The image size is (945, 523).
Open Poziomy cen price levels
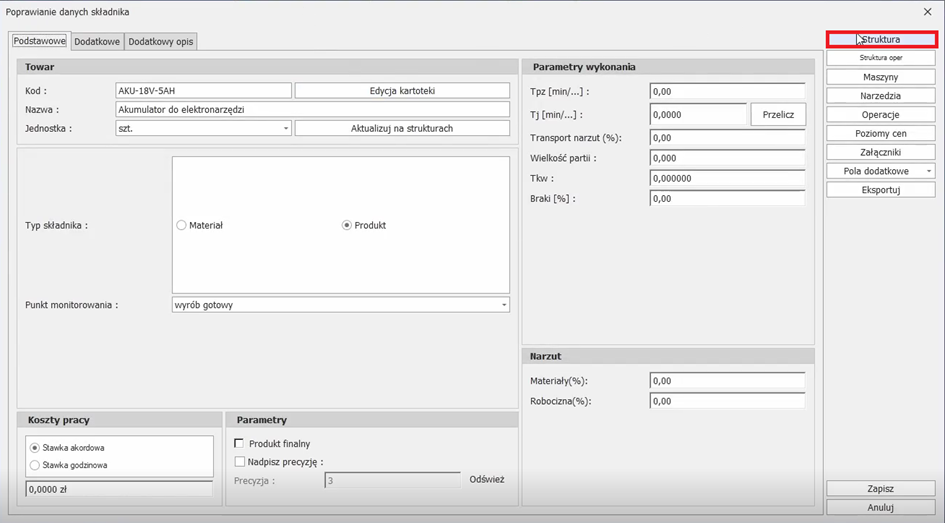(x=881, y=133)
